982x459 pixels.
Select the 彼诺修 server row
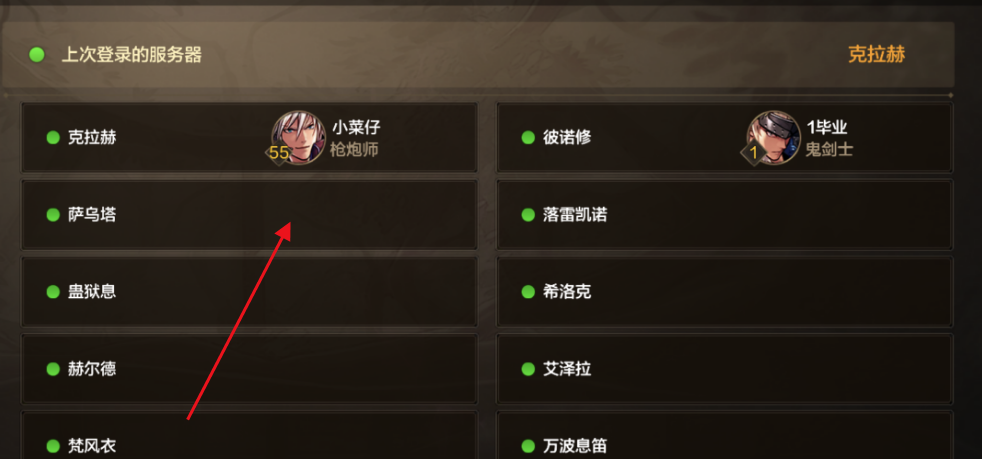725,137
